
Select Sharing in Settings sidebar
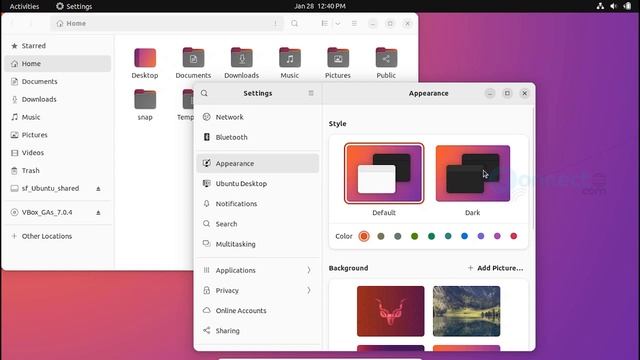[258, 331]
